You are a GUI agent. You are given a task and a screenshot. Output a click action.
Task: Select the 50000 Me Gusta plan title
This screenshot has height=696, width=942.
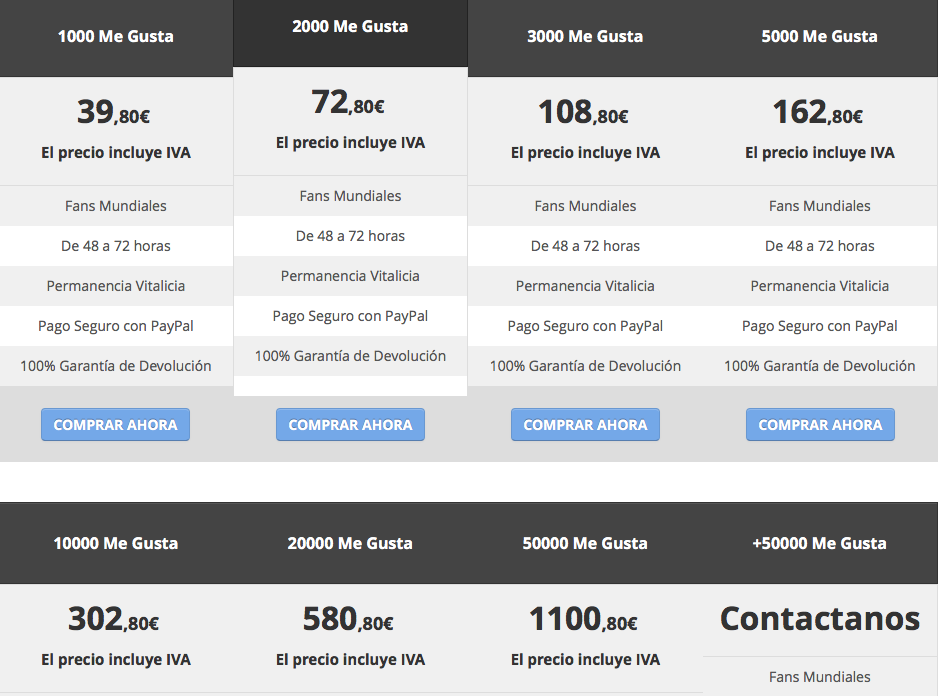(x=585, y=544)
